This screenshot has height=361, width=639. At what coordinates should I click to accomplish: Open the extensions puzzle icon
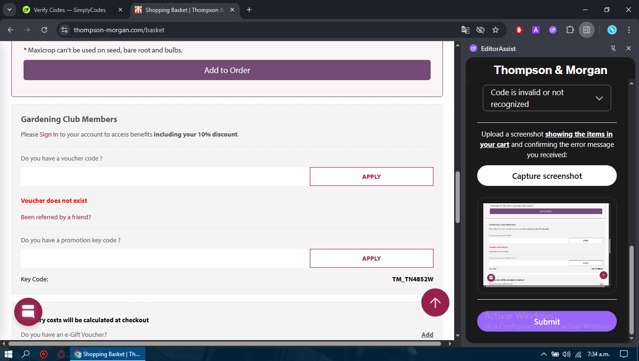570,30
